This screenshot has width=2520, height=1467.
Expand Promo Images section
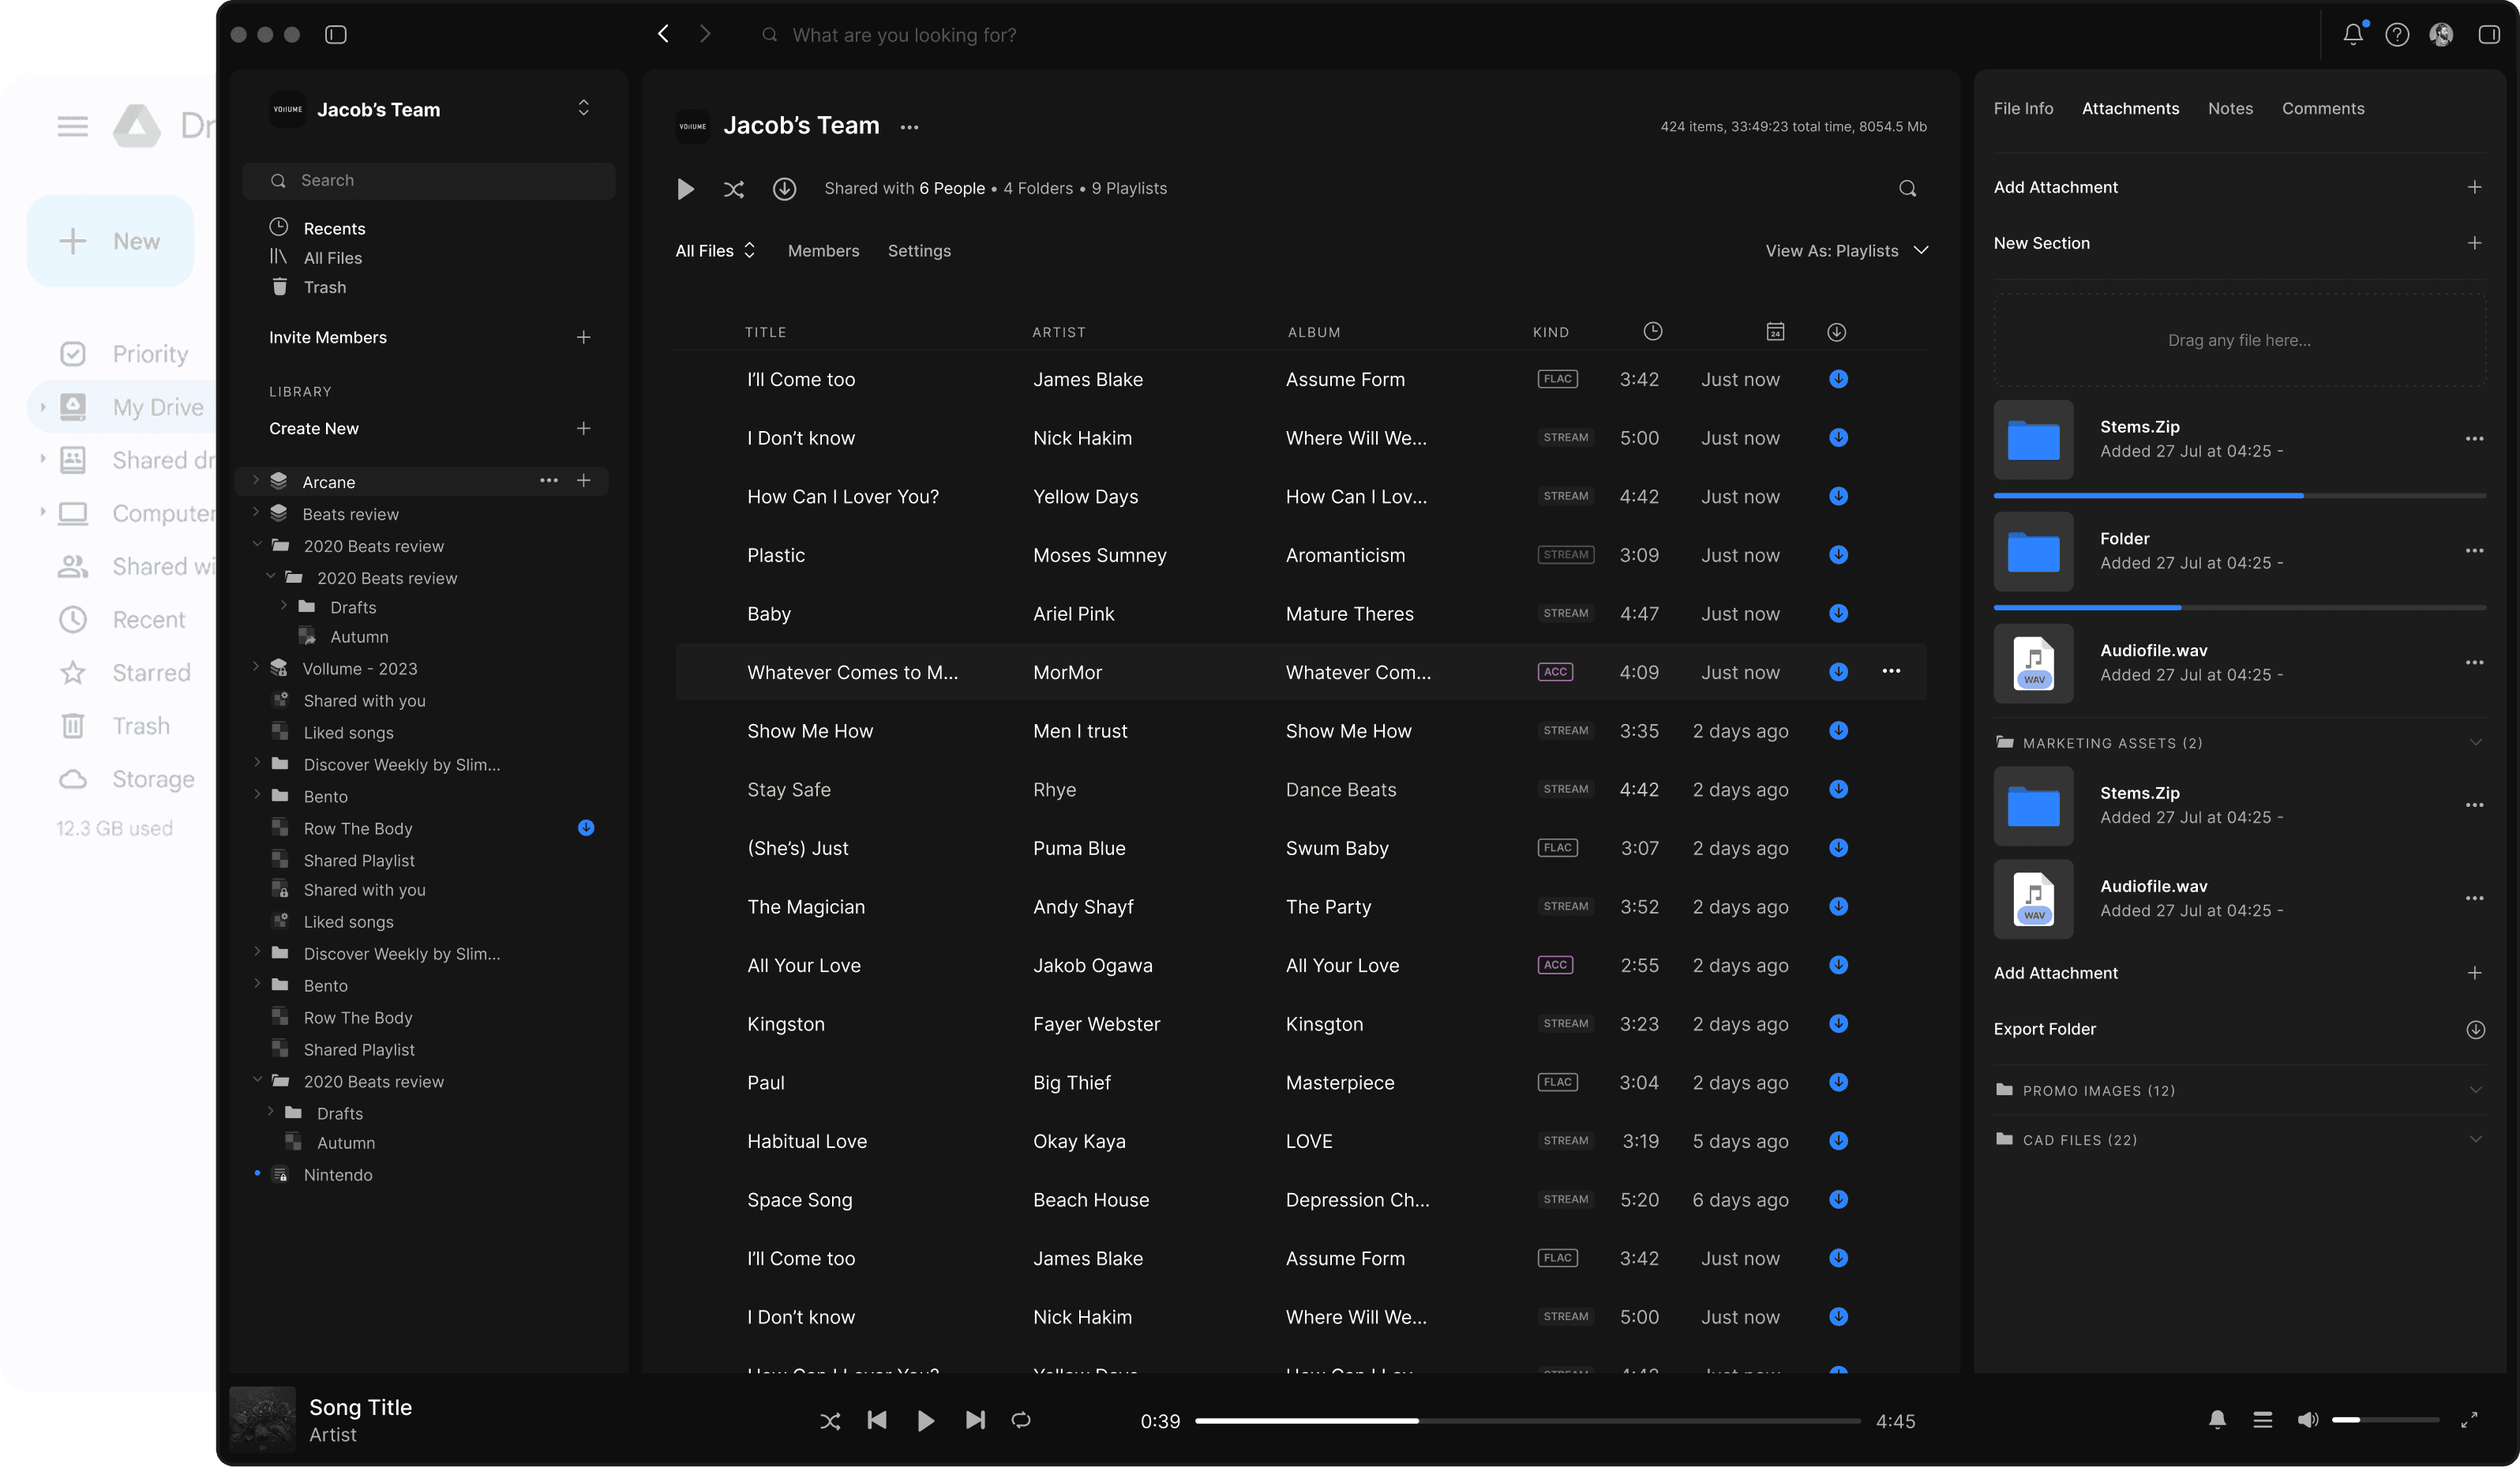(x=2476, y=1090)
